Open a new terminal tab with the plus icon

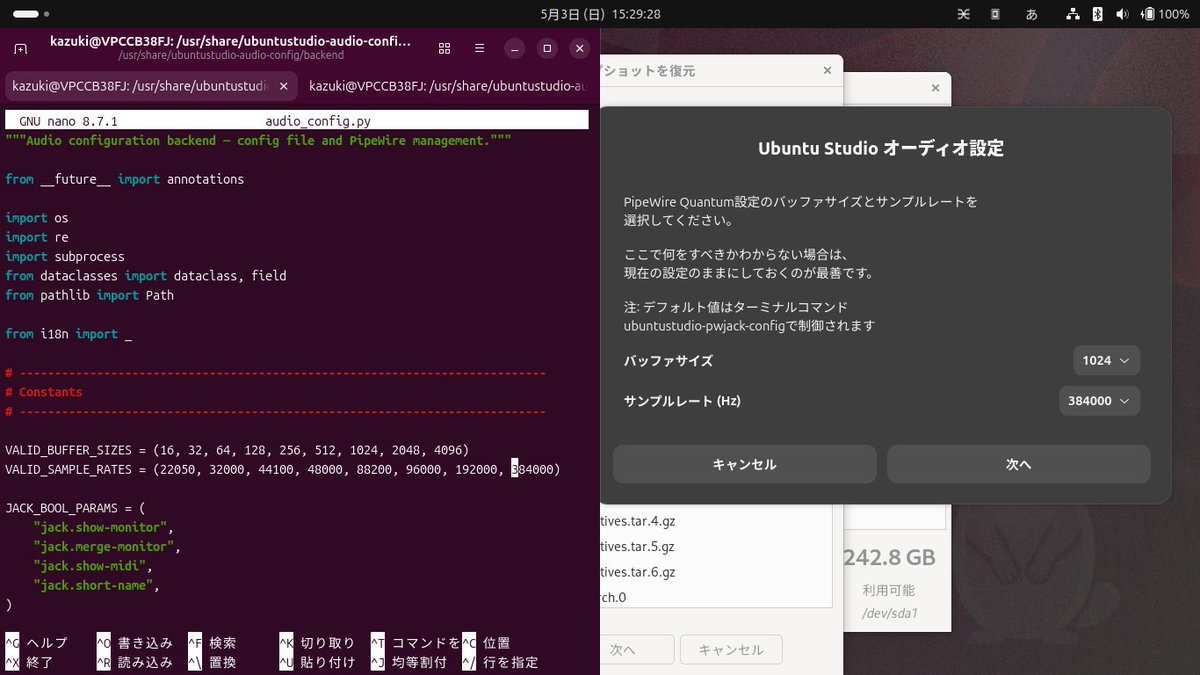point(20,48)
